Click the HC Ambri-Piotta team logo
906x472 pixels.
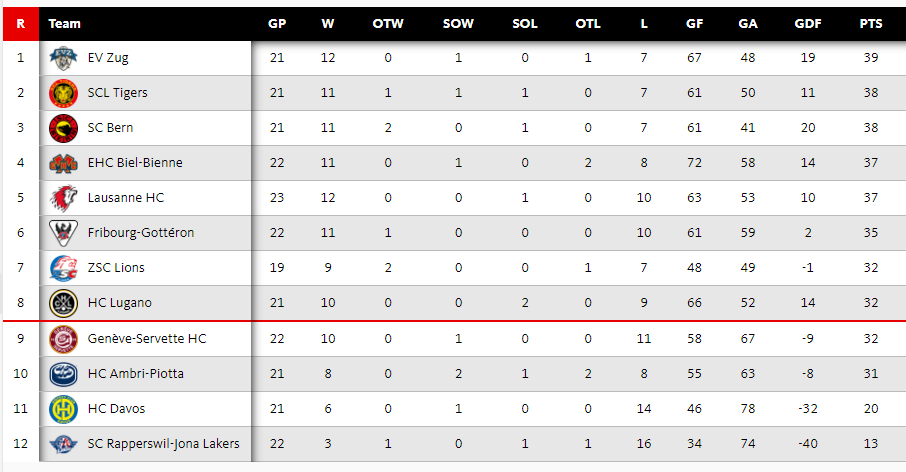(63, 374)
